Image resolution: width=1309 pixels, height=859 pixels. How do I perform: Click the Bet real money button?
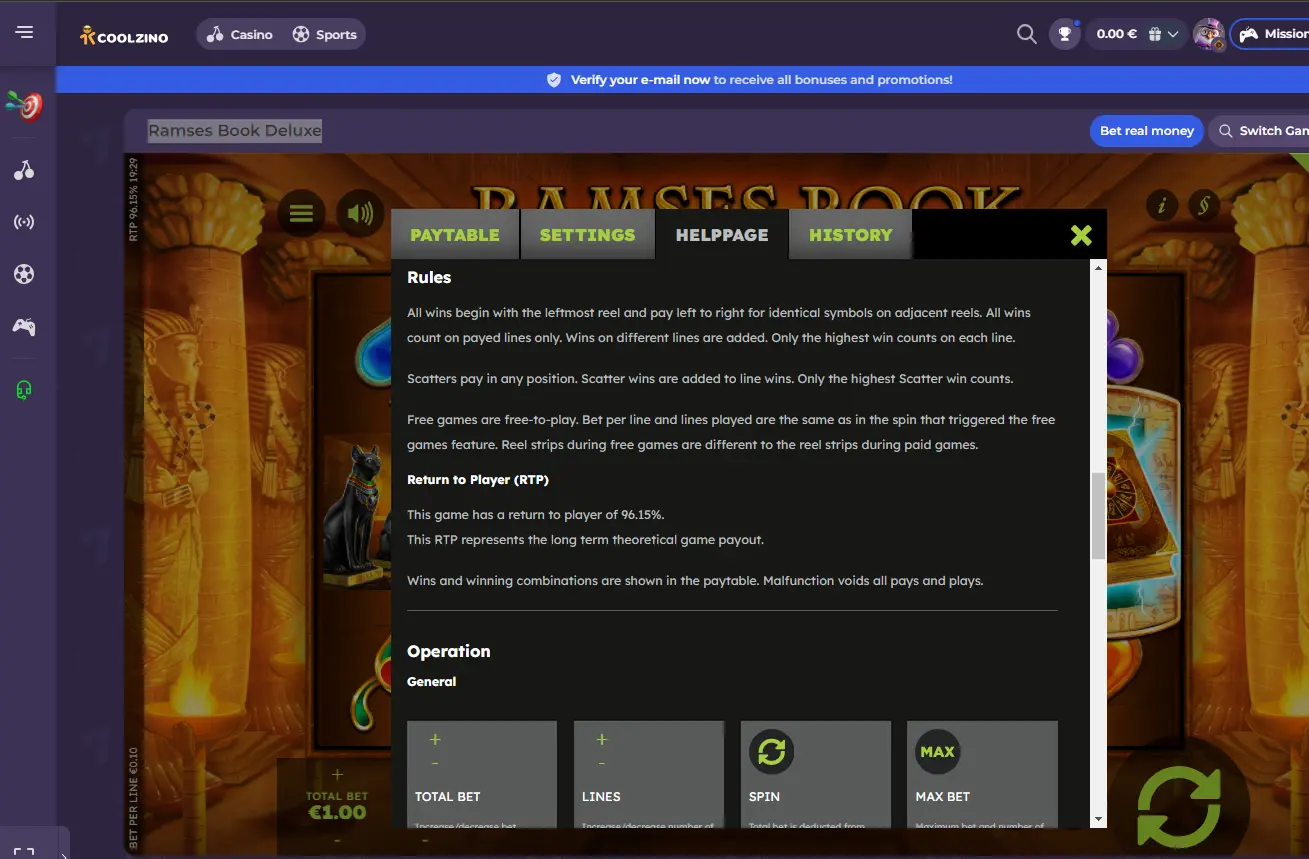[x=1147, y=131]
